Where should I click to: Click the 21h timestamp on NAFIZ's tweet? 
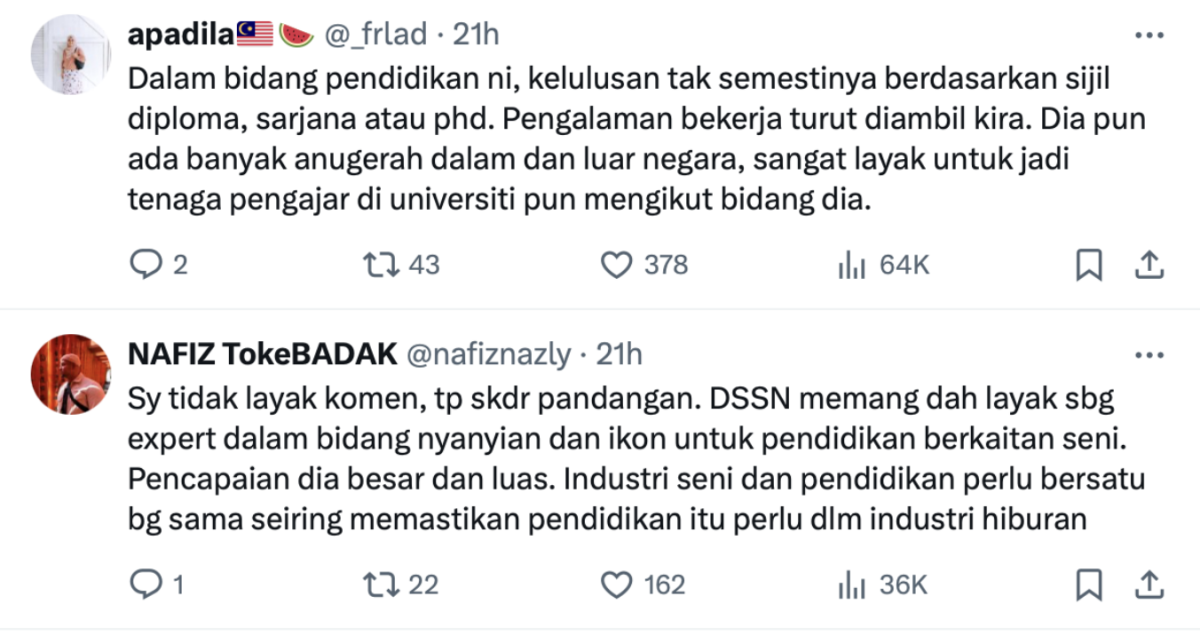[x=618, y=354]
